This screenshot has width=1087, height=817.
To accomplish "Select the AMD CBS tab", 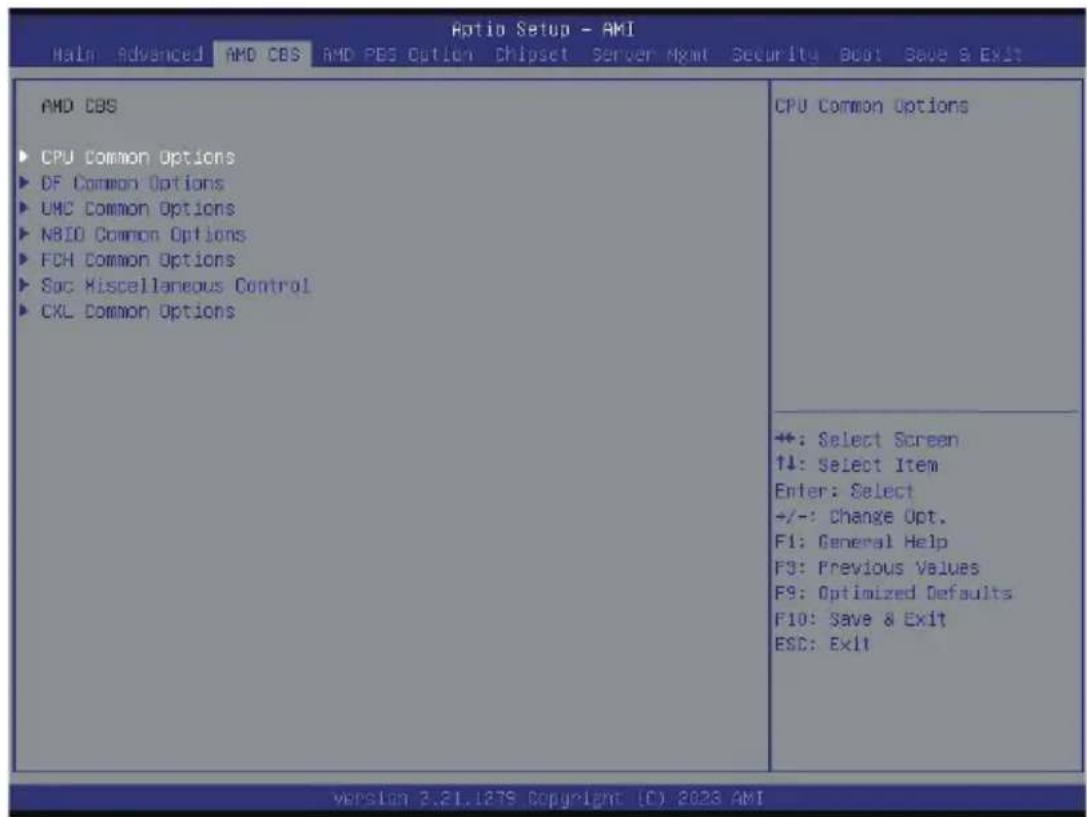I will (x=263, y=54).
